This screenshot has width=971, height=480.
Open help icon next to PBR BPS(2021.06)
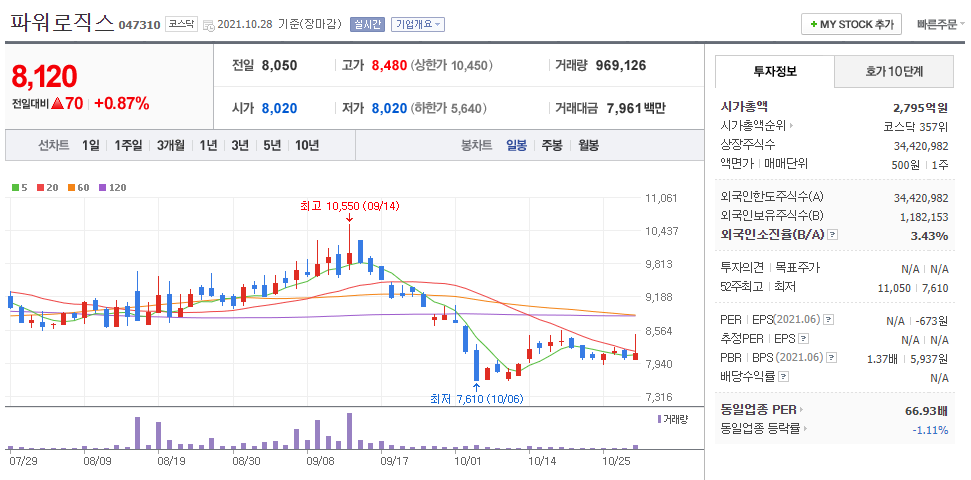point(832,358)
